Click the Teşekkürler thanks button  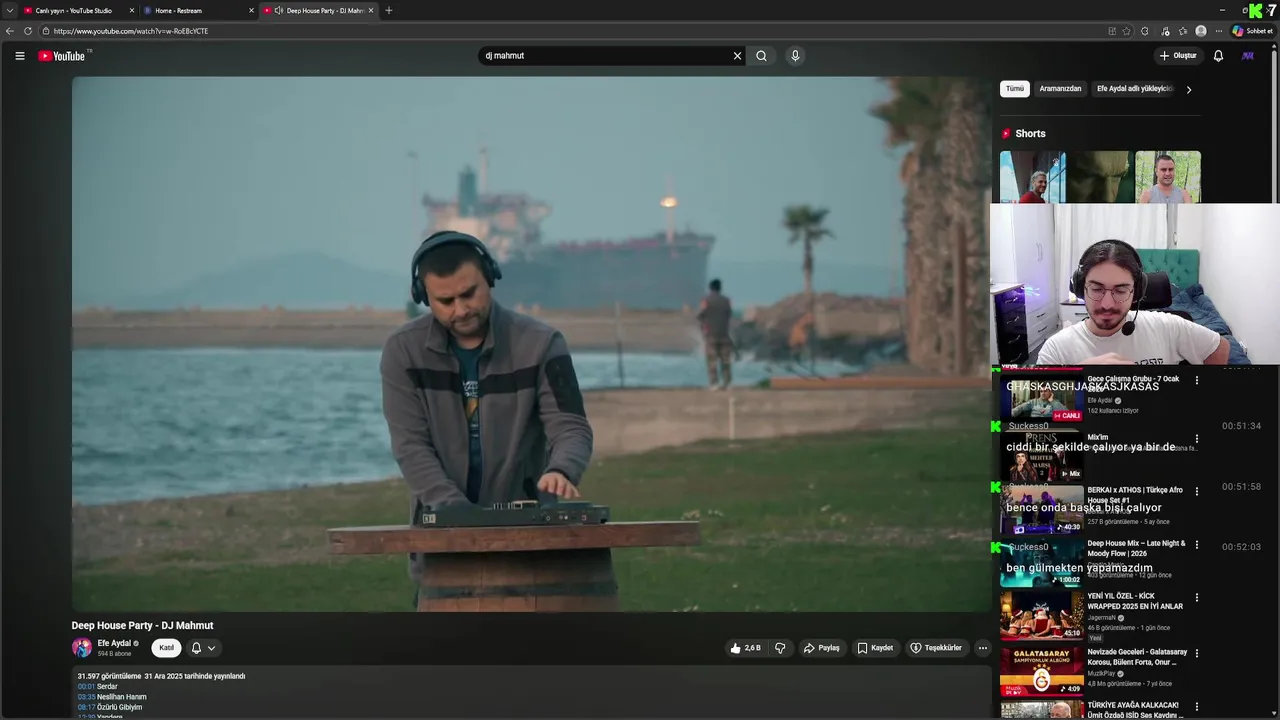pyautogui.click(x=935, y=648)
